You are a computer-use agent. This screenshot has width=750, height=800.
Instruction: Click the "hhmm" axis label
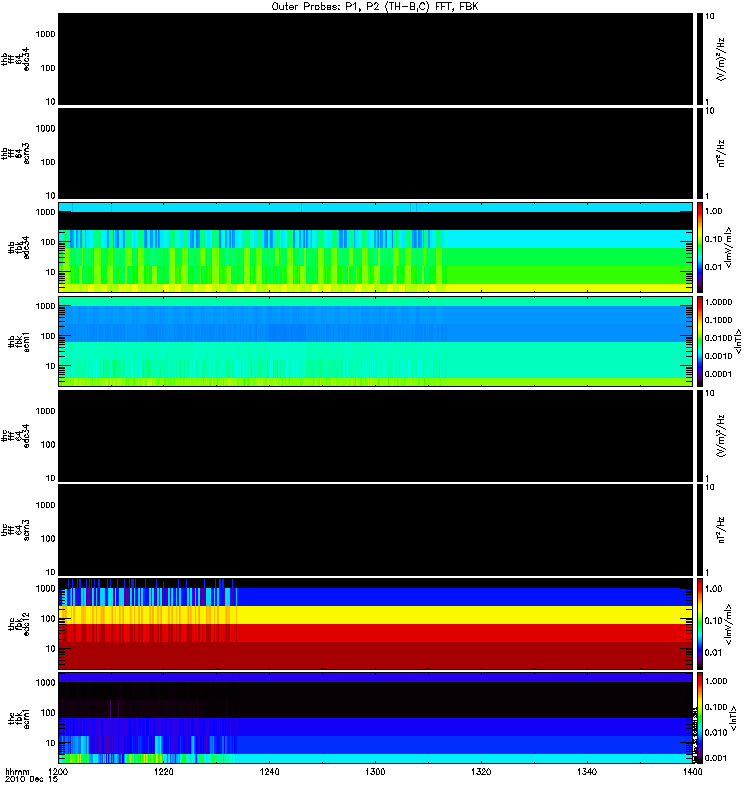pyautogui.click(x=17, y=772)
